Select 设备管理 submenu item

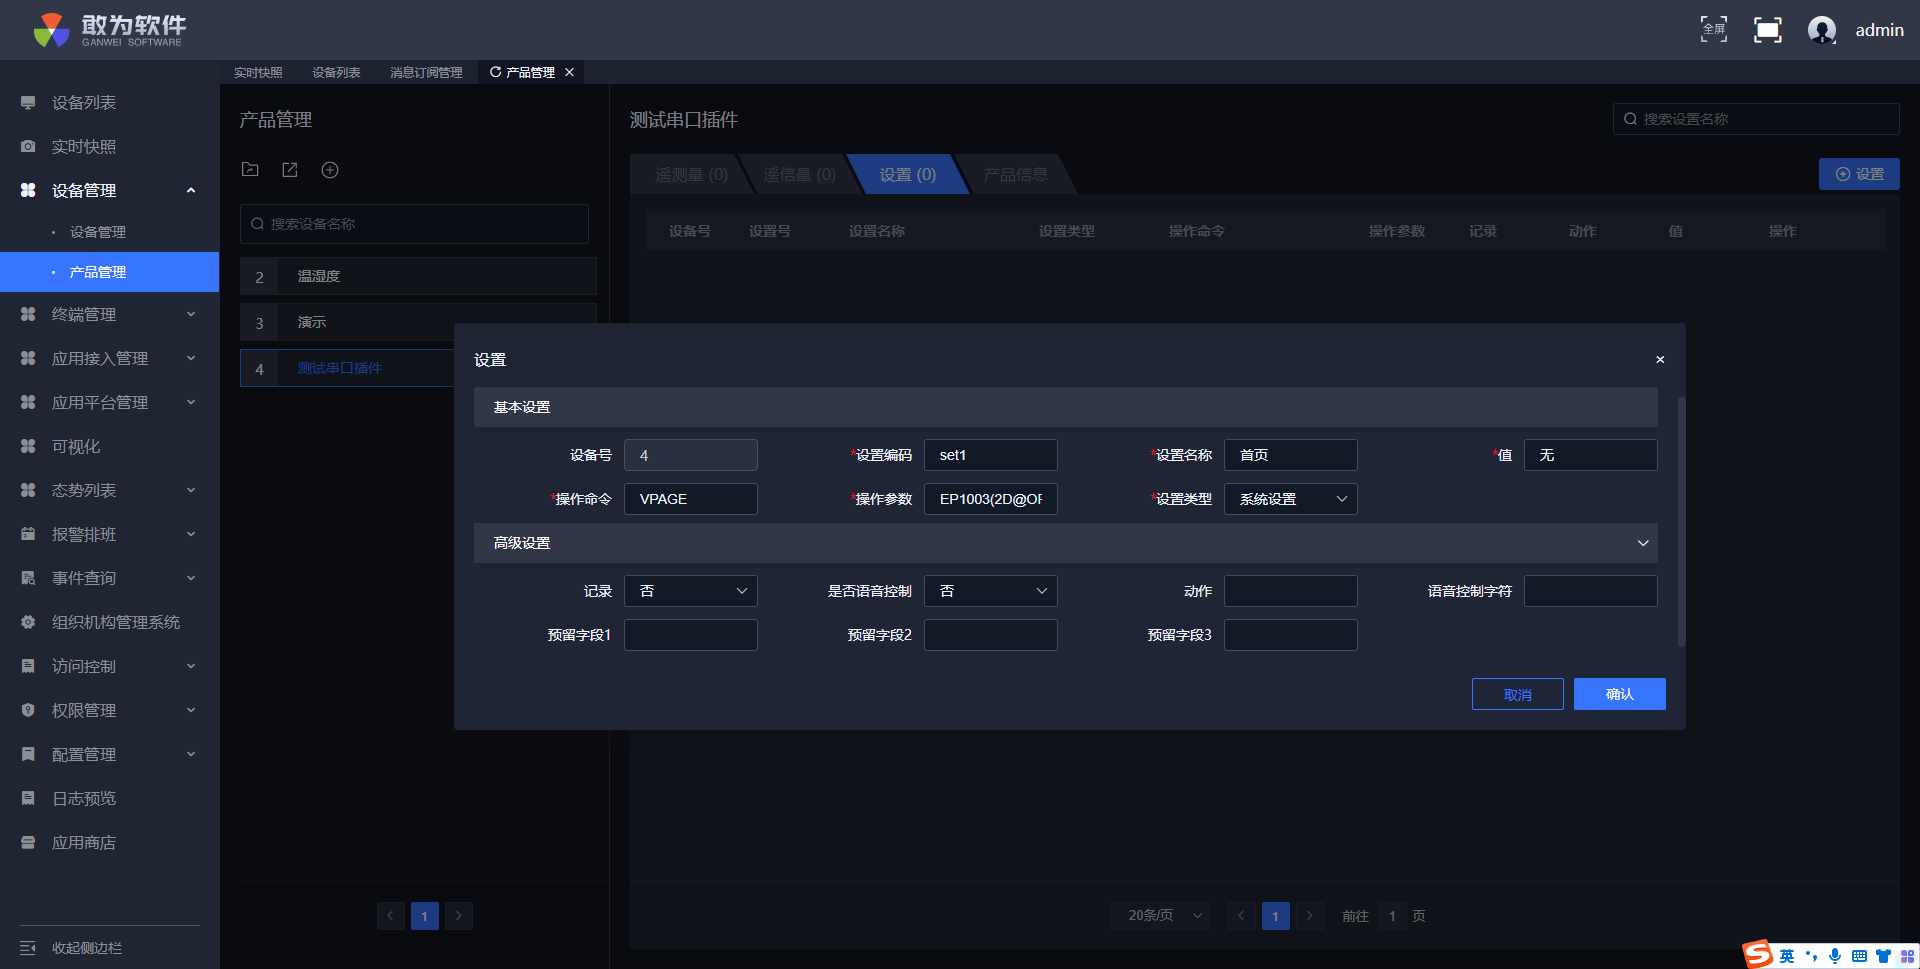point(98,232)
